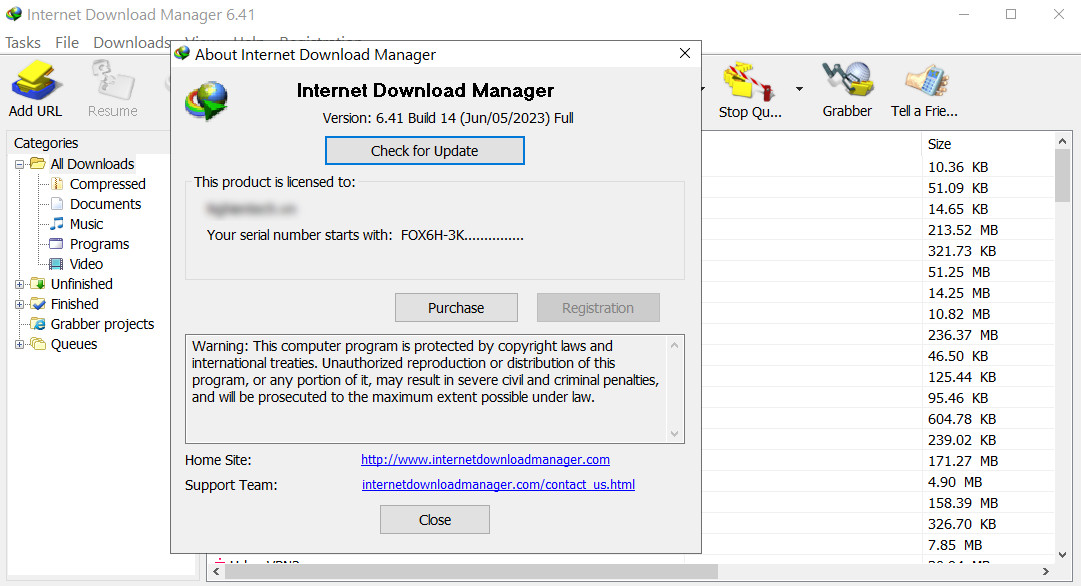This screenshot has height=586, width=1081.
Task: Click the horizontal scroll-left arrow
Action: (216, 572)
